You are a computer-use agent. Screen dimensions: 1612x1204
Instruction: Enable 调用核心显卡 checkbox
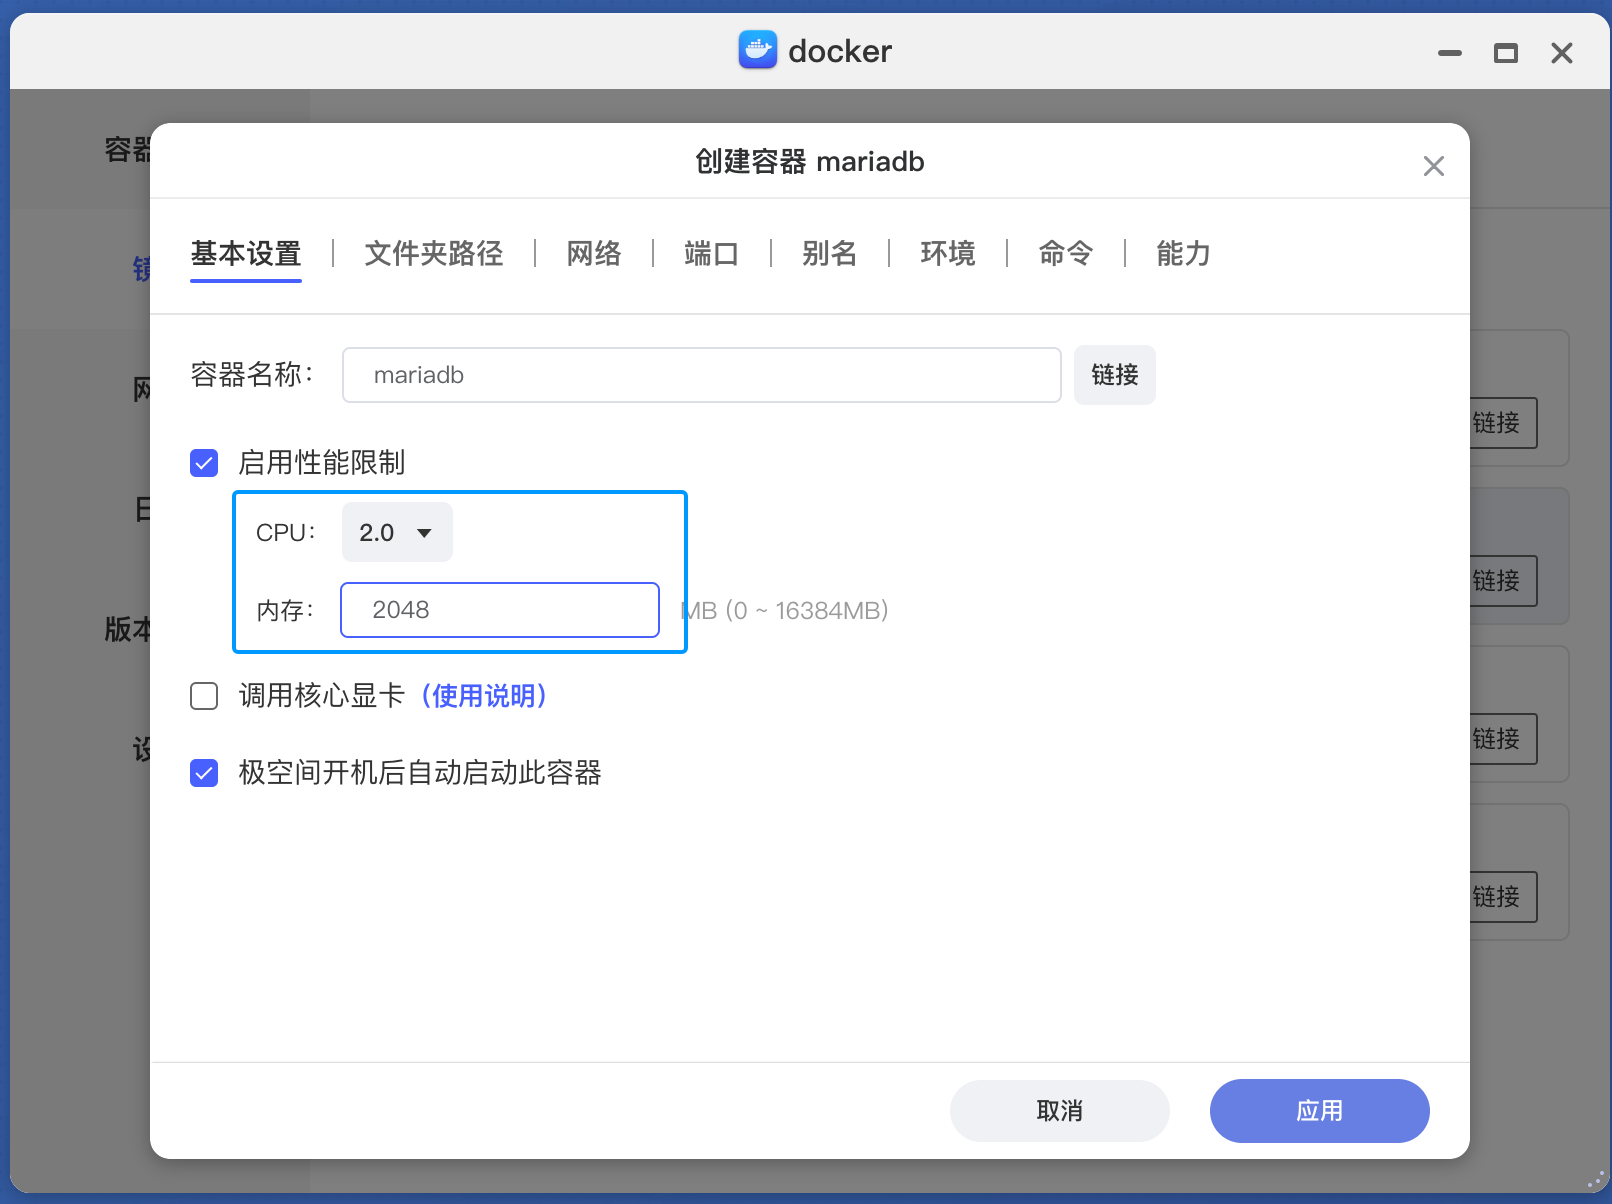[x=204, y=696]
